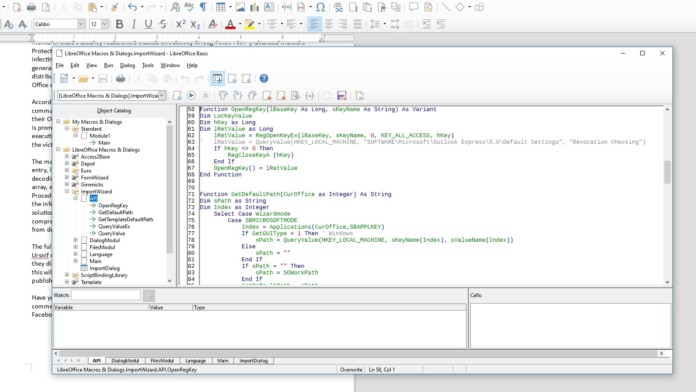Click the Run BASIC play icon
The image size is (696, 392).
click(x=191, y=95)
